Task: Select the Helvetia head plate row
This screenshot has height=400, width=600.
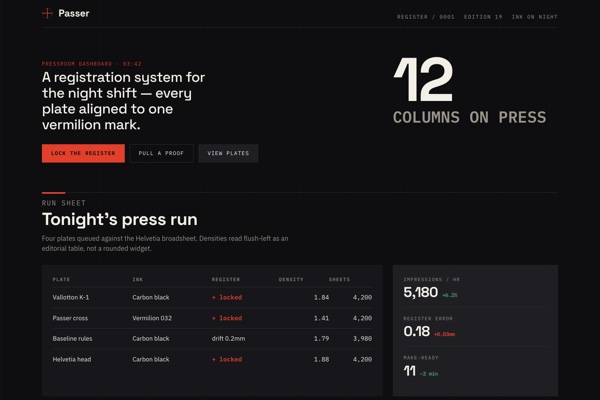Action: (212, 359)
